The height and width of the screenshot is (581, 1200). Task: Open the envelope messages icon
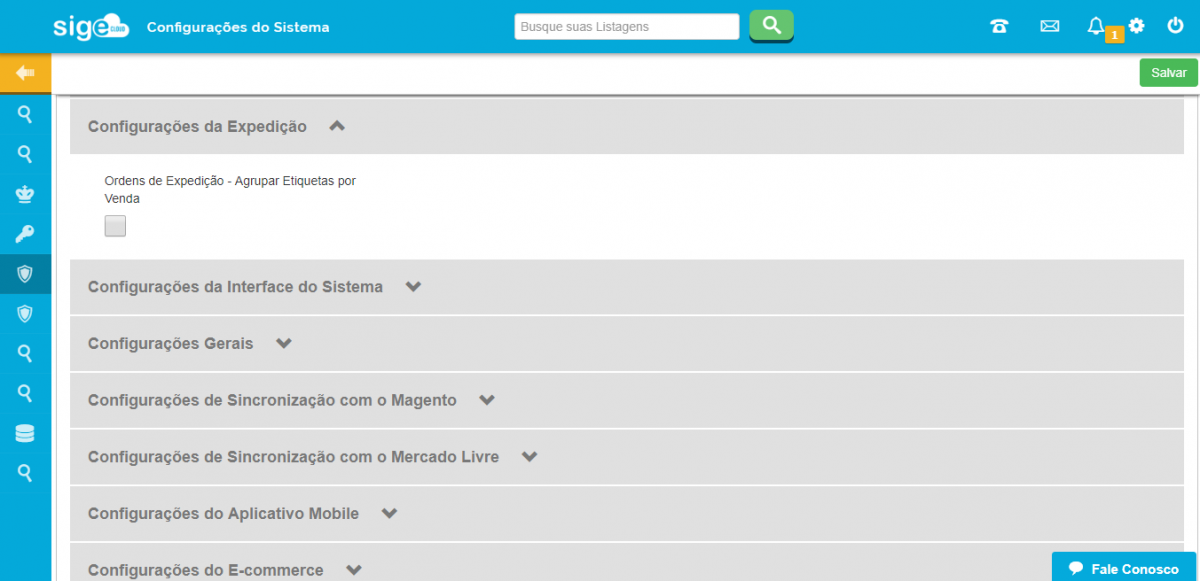click(1049, 26)
